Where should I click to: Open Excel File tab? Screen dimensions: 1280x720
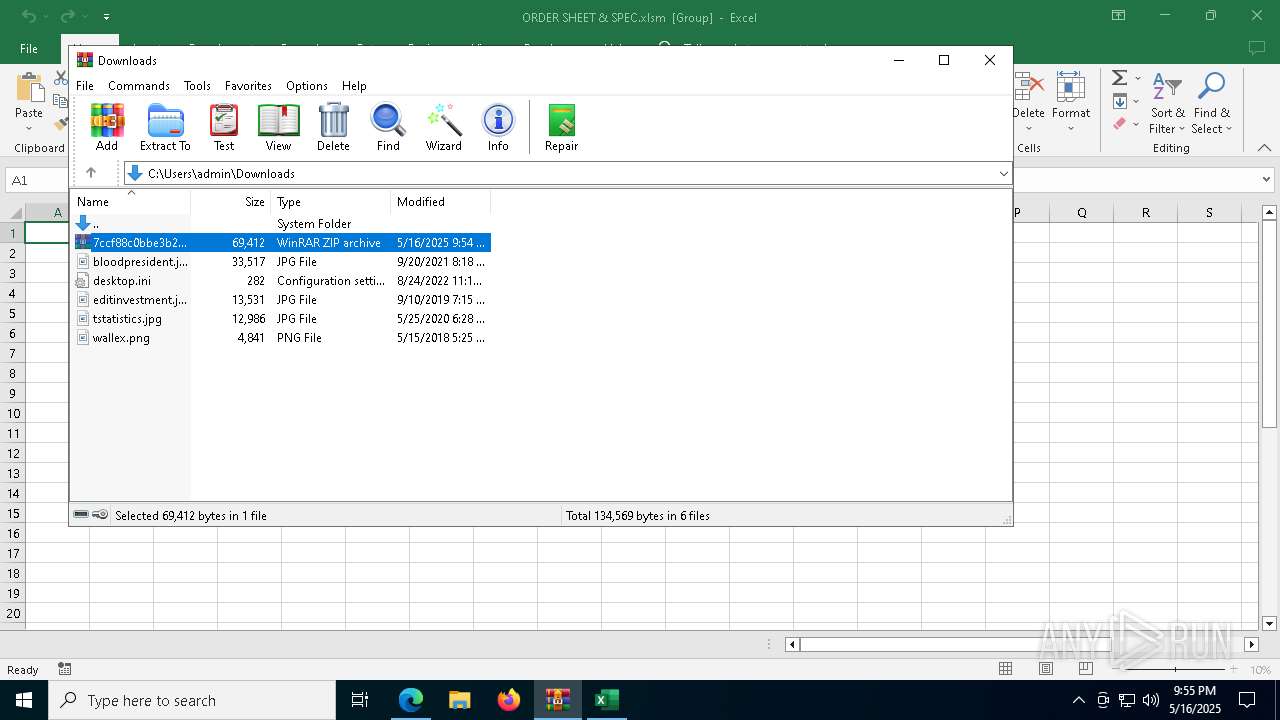29,48
